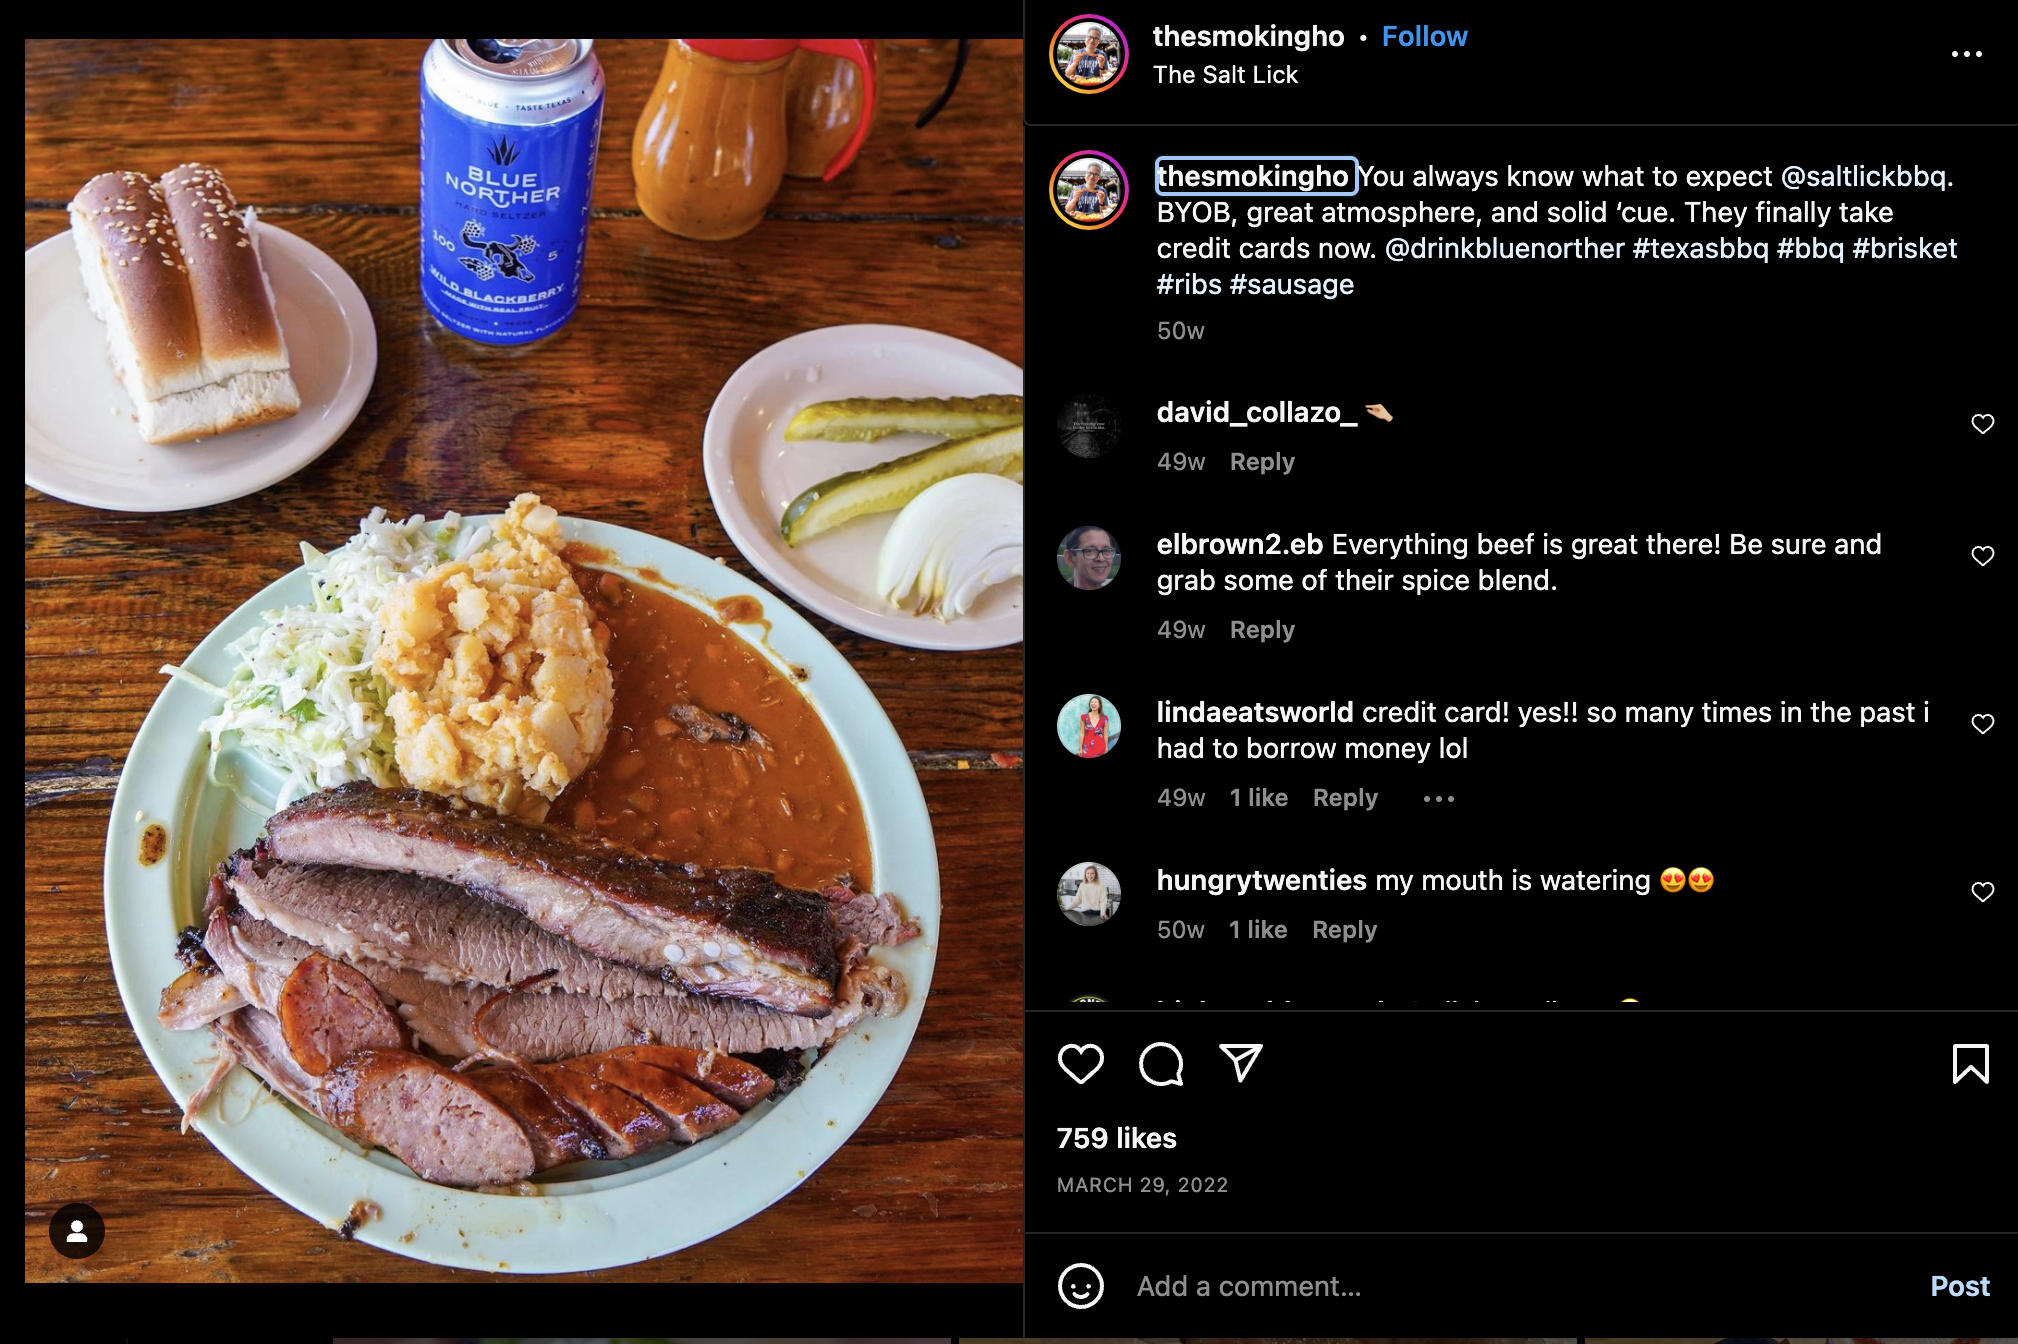This screenshot has height=1344, width=2018.
Task: Like elbrown2.eb comment heart
Action: (x=1982, y=556)
